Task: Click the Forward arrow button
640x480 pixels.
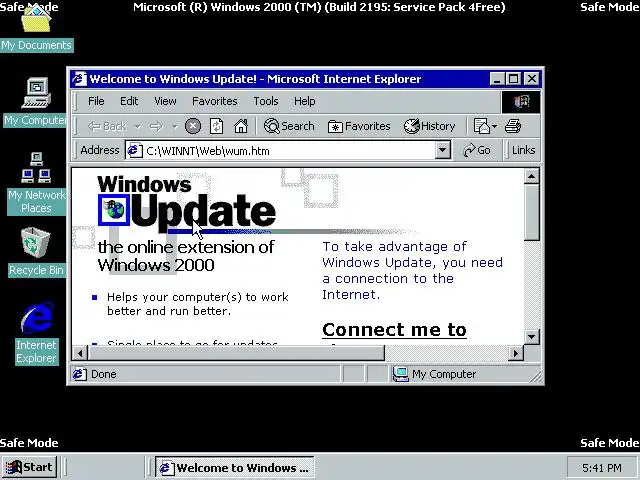Action: [156, 127]
